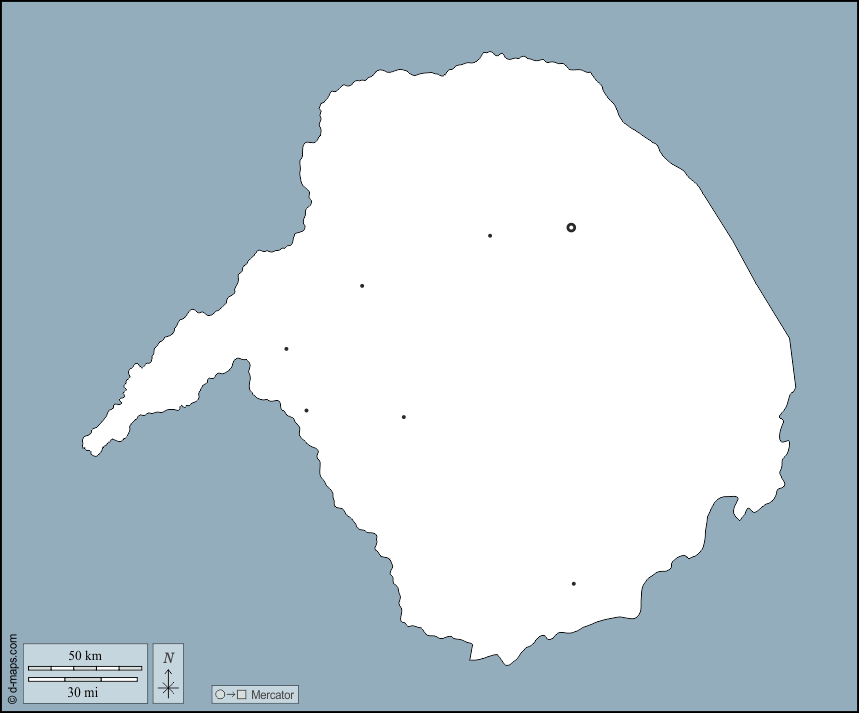Screen dimensions: 859x713
Task: Click the tip of the western peninsula
Action: (89, 444)
